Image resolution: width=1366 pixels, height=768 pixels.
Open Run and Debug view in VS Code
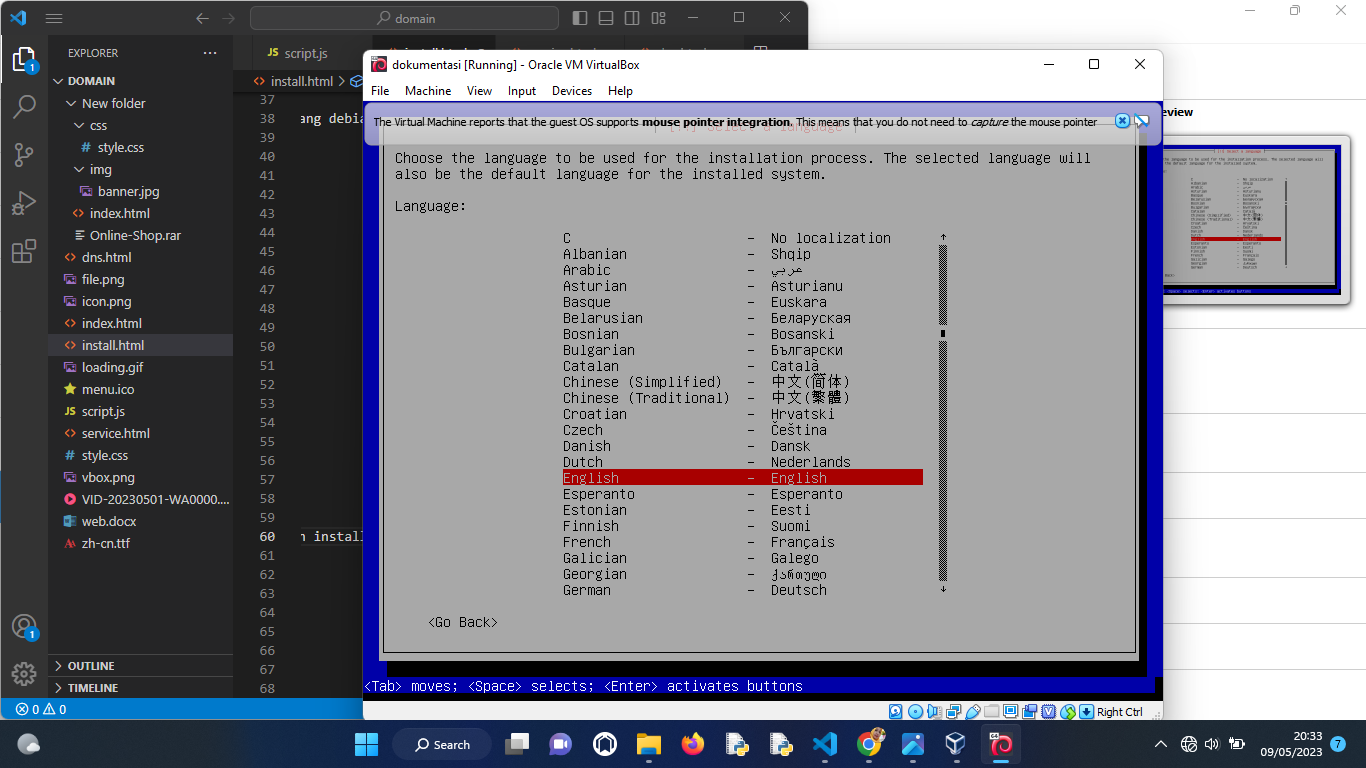click(24, 203)
